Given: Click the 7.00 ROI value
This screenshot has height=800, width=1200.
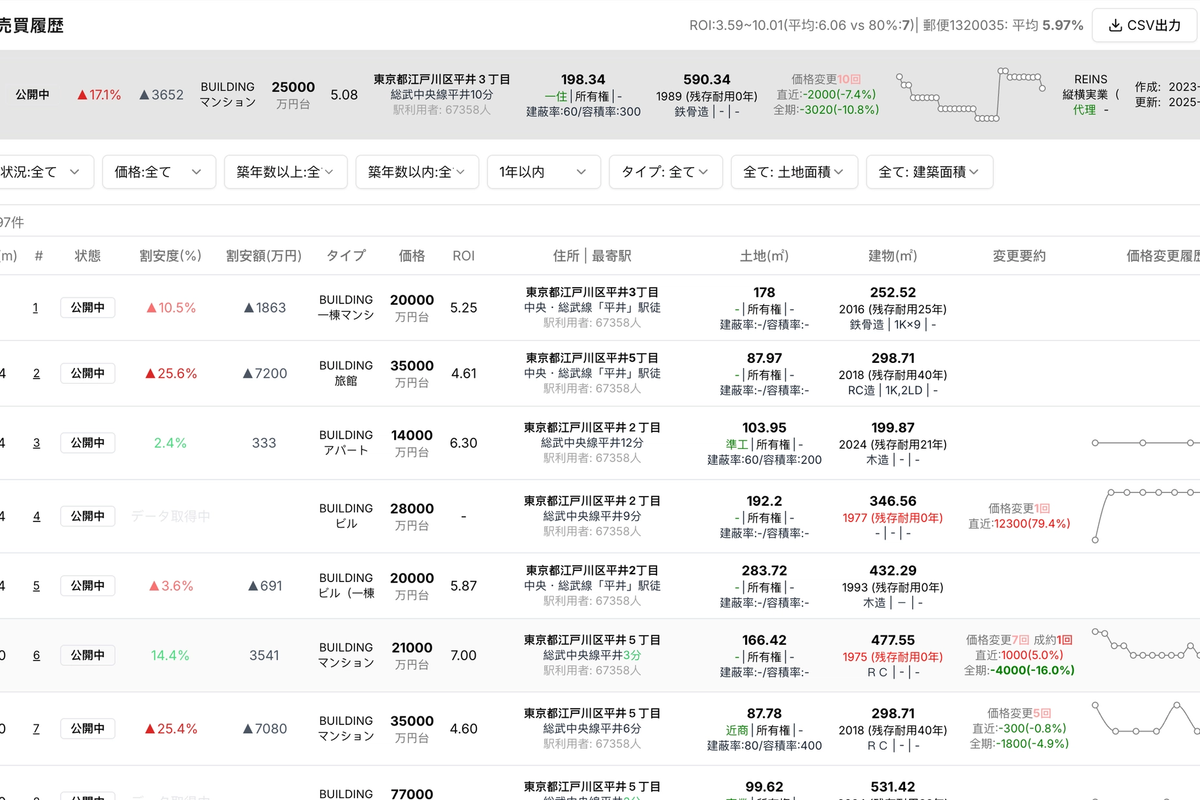Looking at the screenshot, I should (x=463, y=655).
